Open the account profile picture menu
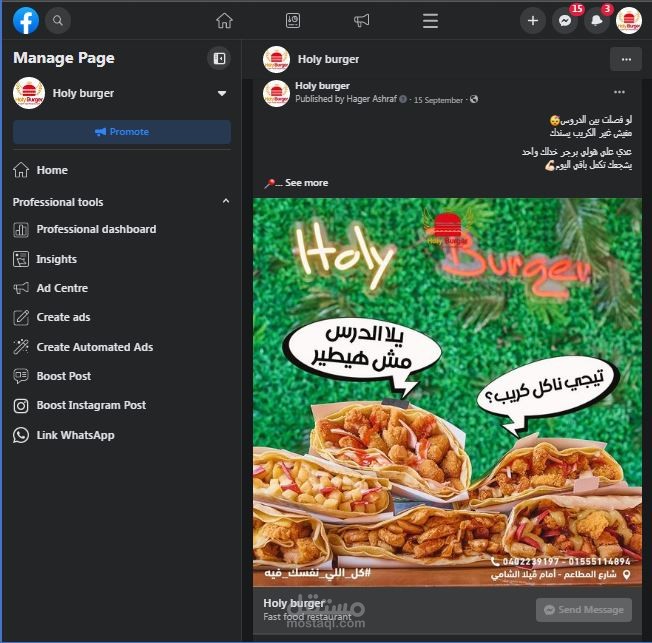The image size is (652, 643). [x=629, y=20]
